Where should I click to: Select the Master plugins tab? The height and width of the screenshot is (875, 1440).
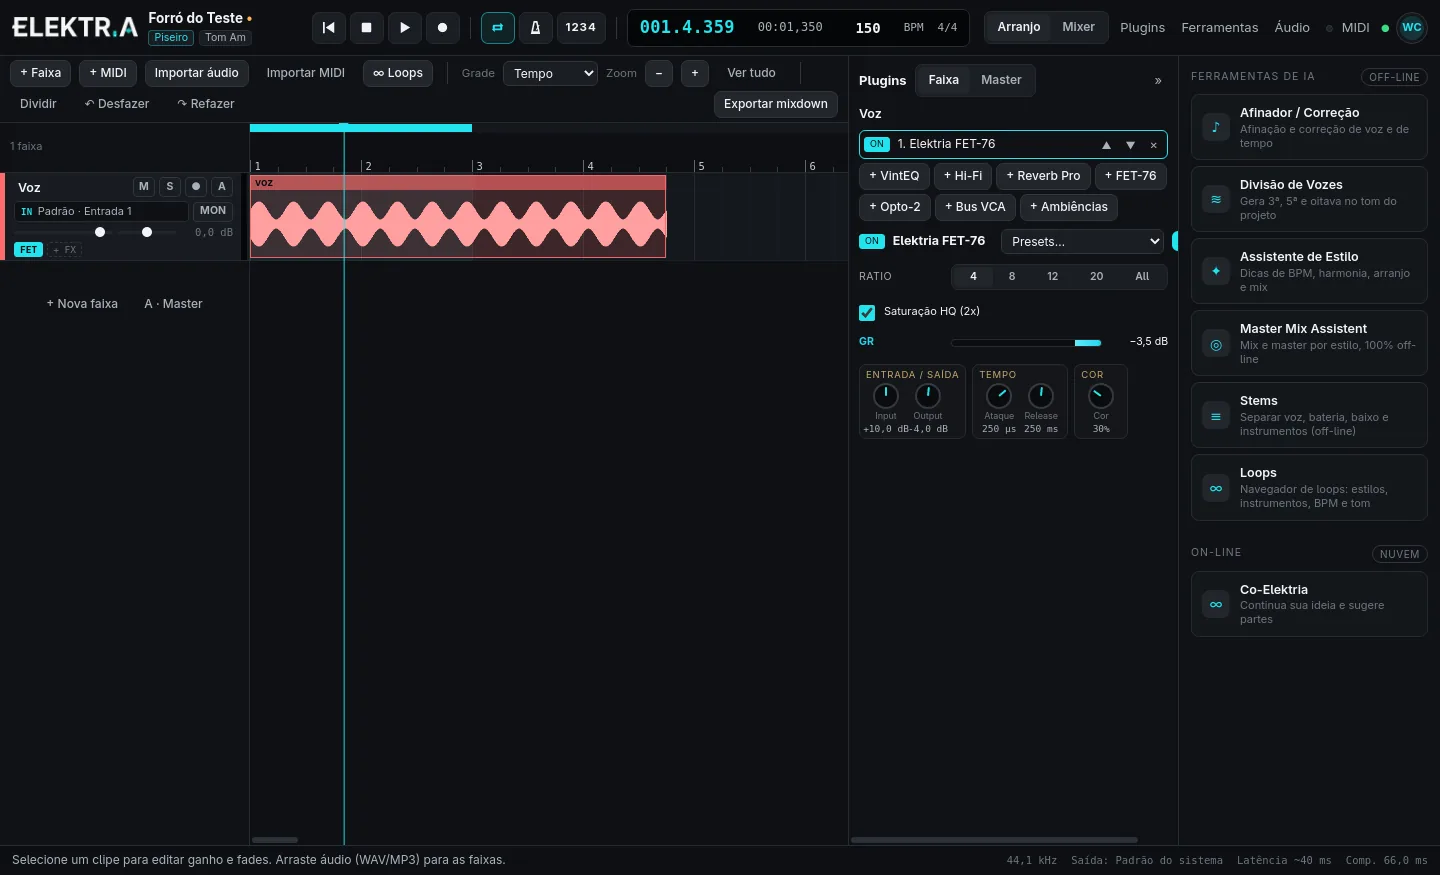coord(1001,80)
